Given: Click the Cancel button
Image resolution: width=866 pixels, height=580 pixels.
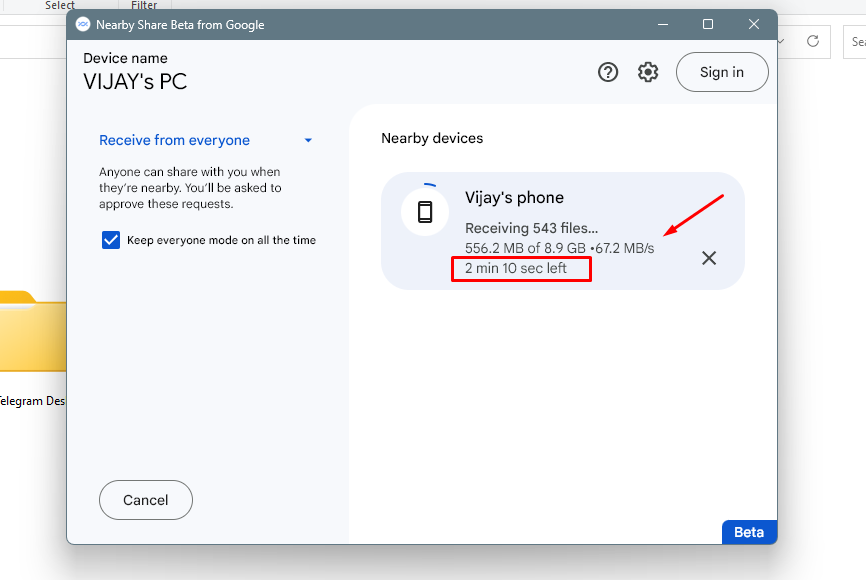Looking at the screenshot, I should coord(146,500).
